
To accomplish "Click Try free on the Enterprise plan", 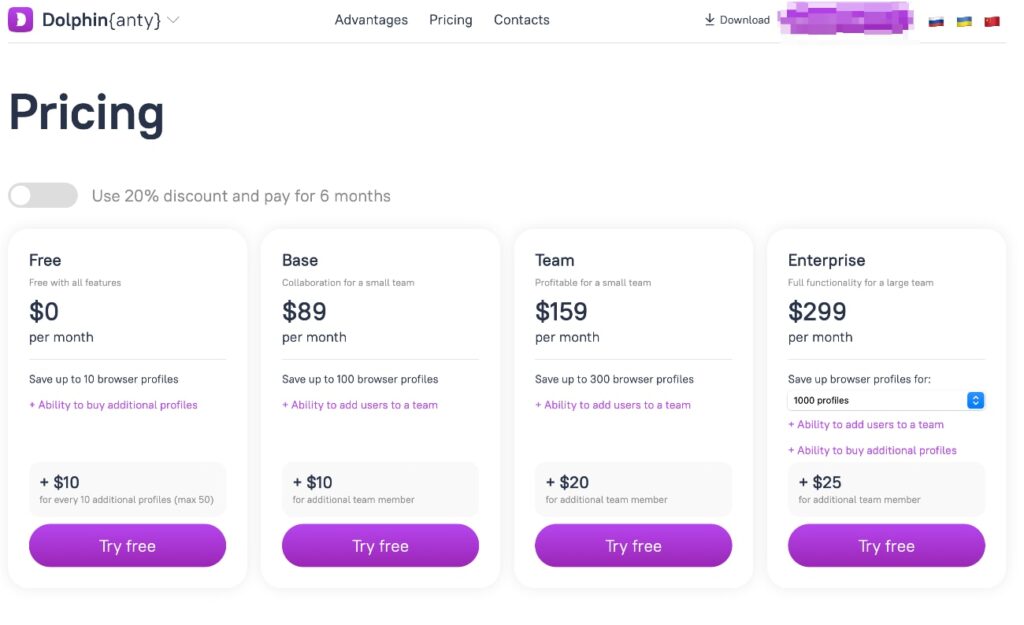I will pos(886,546).
